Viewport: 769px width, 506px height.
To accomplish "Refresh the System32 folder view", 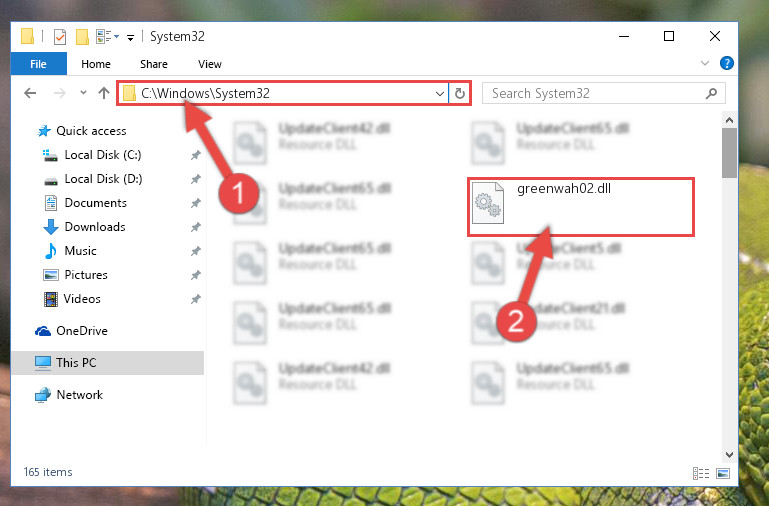I will tap(460, 93).
